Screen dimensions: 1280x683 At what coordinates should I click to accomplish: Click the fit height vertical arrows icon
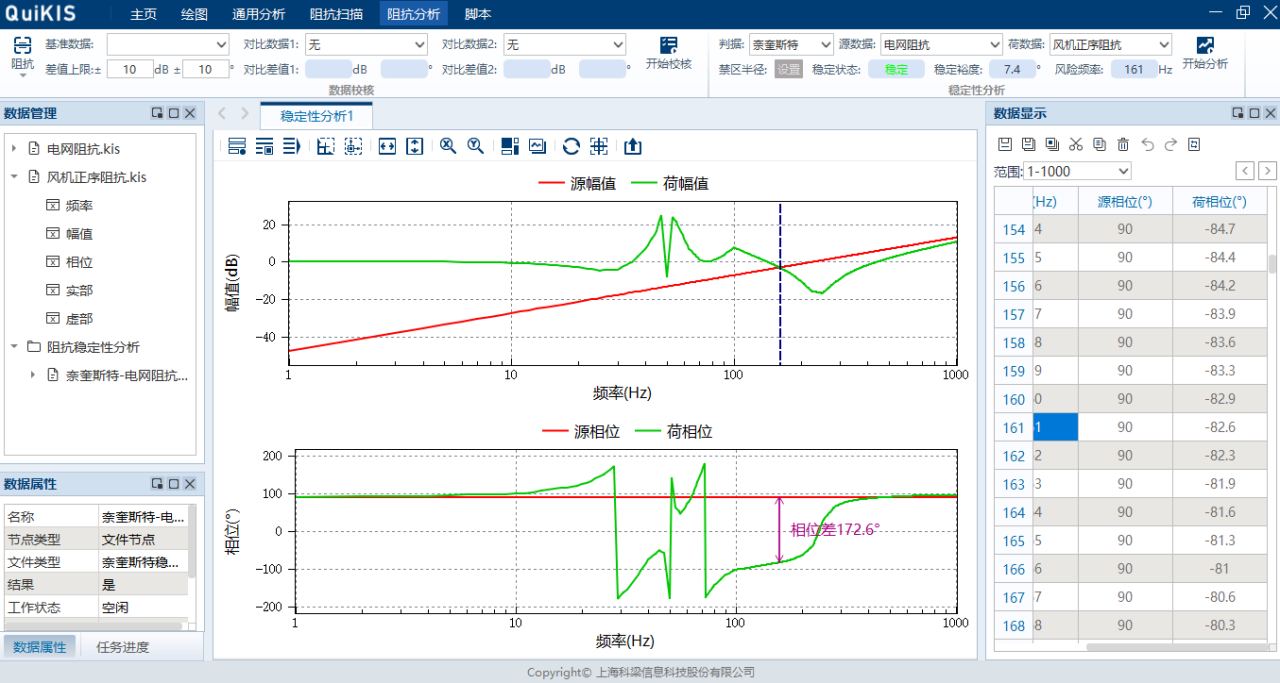pyautogui.click(x=415, y=146)
